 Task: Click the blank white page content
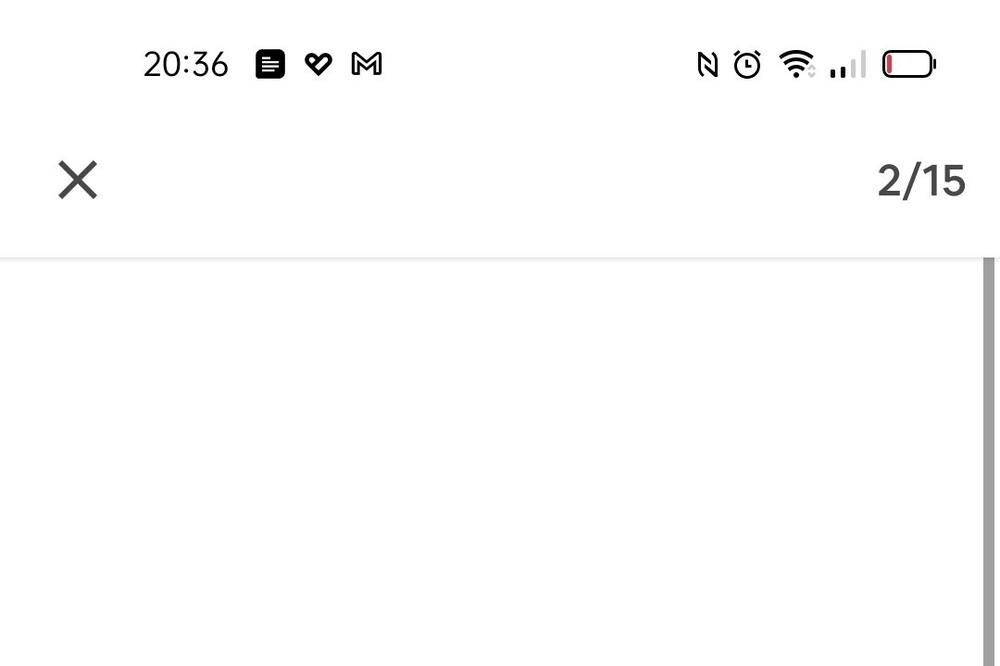[490, 460]
